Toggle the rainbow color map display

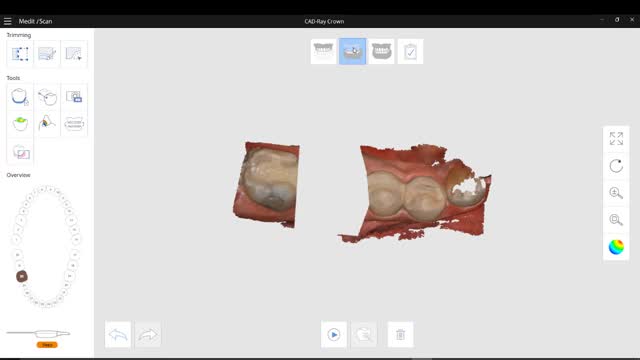click(x=616, y=247)
